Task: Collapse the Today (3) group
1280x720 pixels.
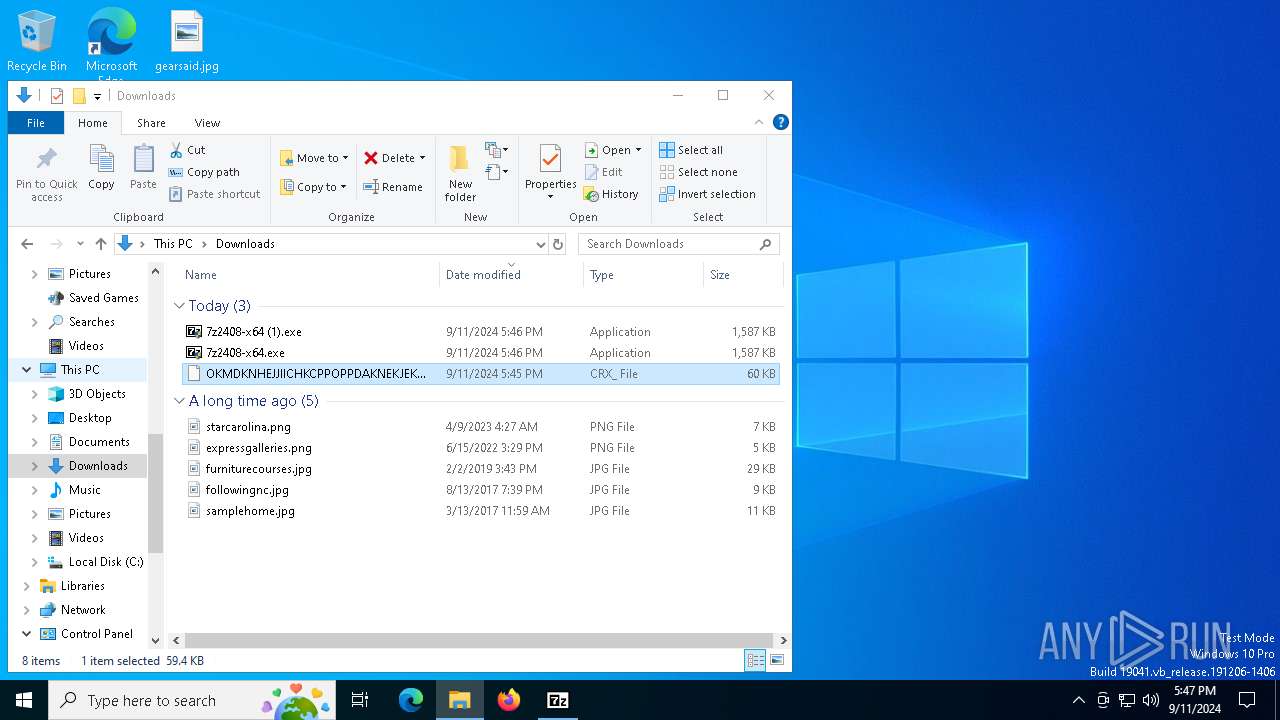Action: point(179,306)
